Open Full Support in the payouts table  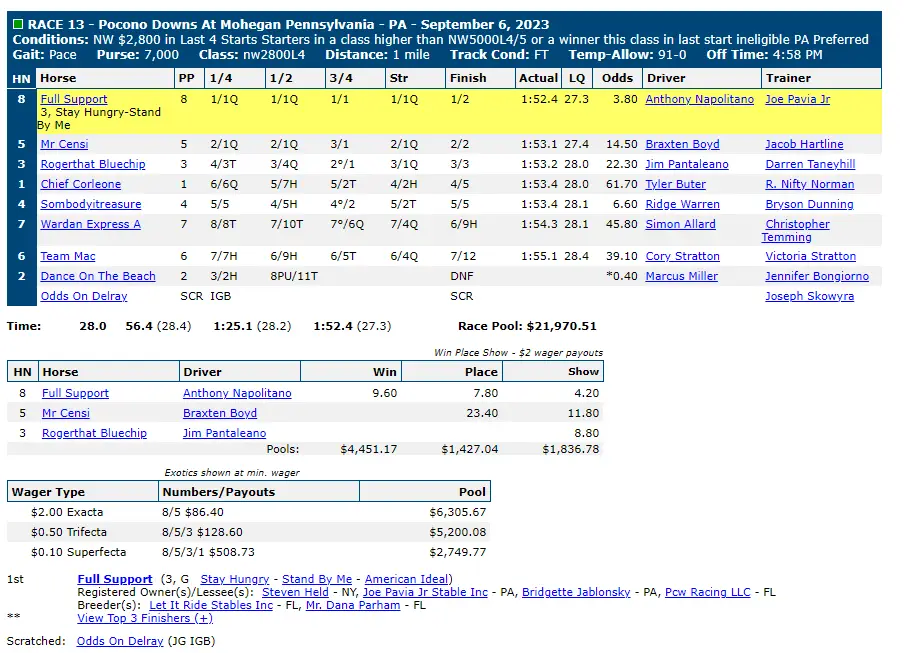pyautogui.click(x=75, y=393)
